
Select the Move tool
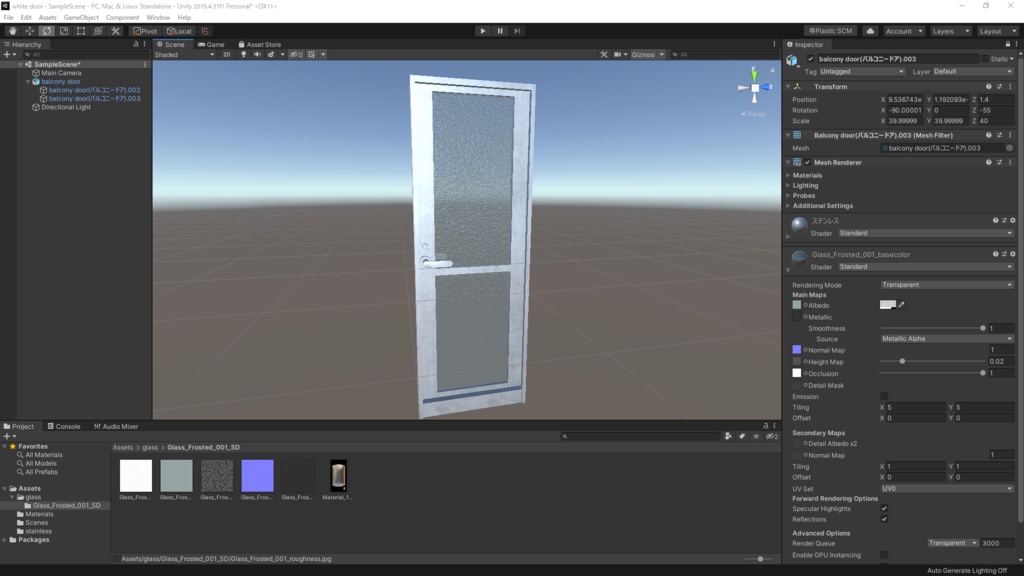click(x=29, y=31)
